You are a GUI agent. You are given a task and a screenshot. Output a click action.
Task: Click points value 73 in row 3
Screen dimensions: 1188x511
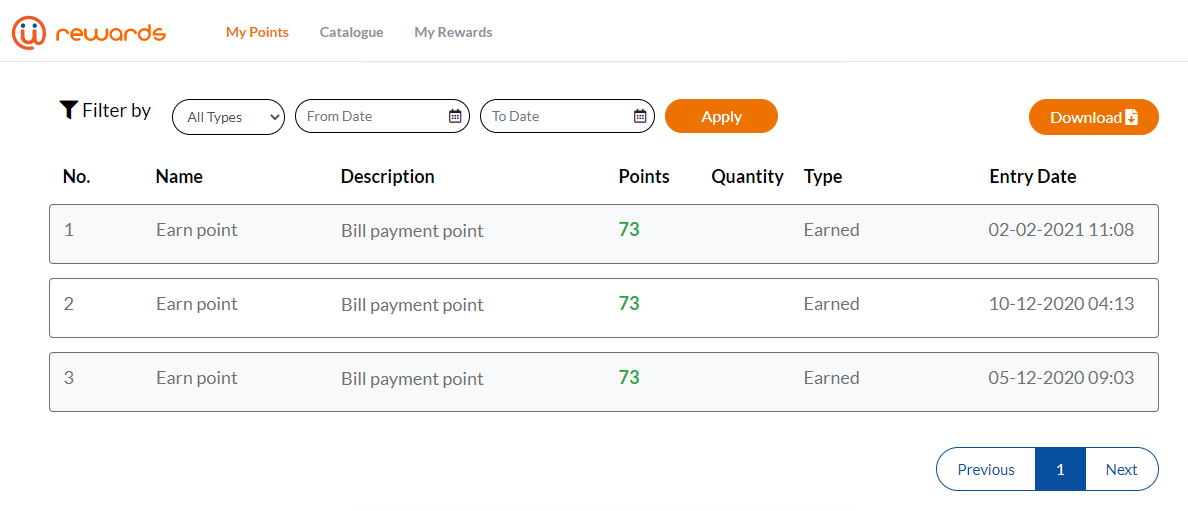tap(629, 378)
